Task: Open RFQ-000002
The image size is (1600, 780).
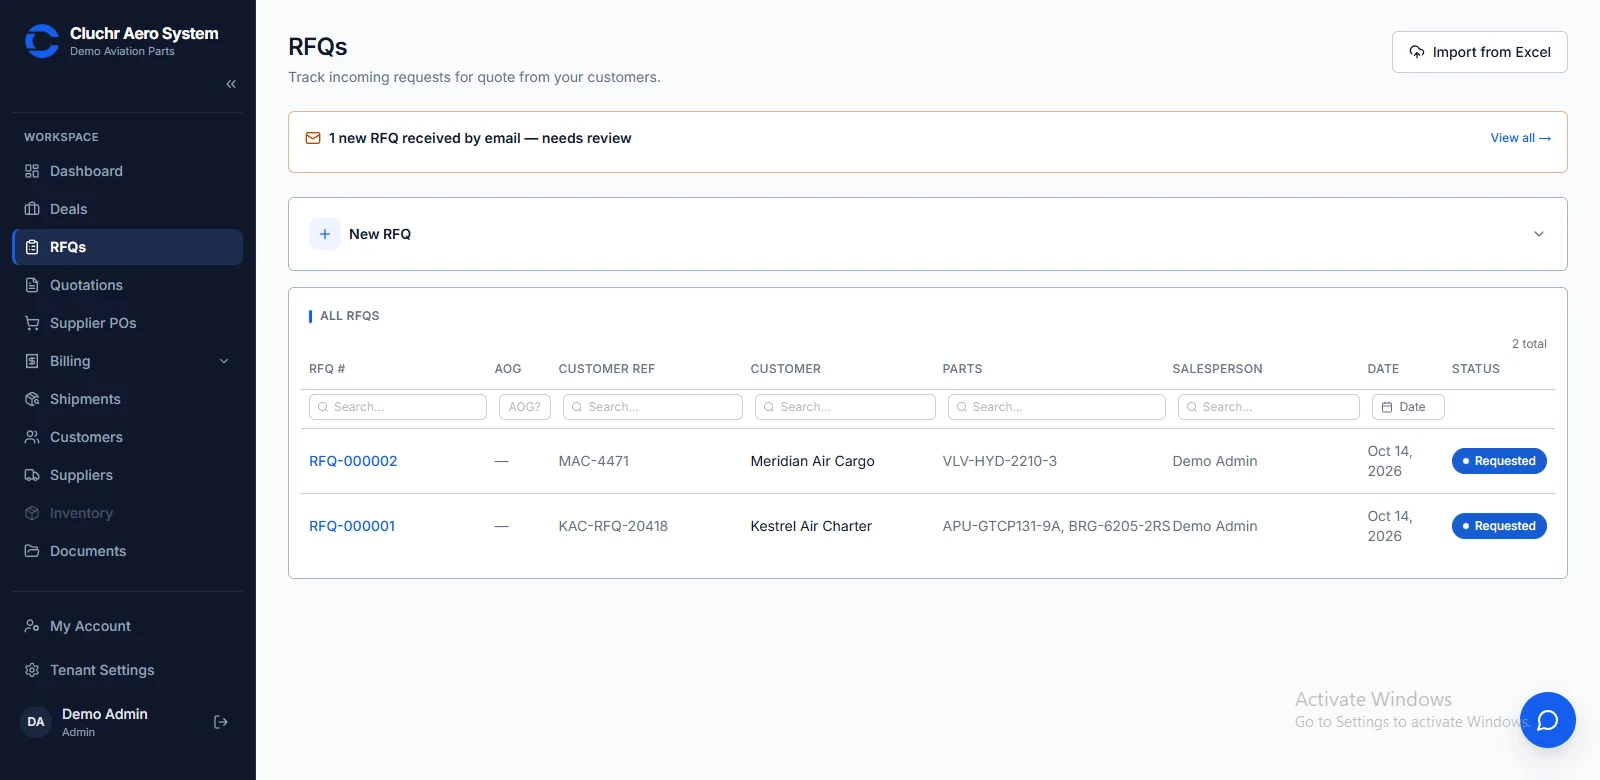Action: pyautogui.click(x=353, y=461)
